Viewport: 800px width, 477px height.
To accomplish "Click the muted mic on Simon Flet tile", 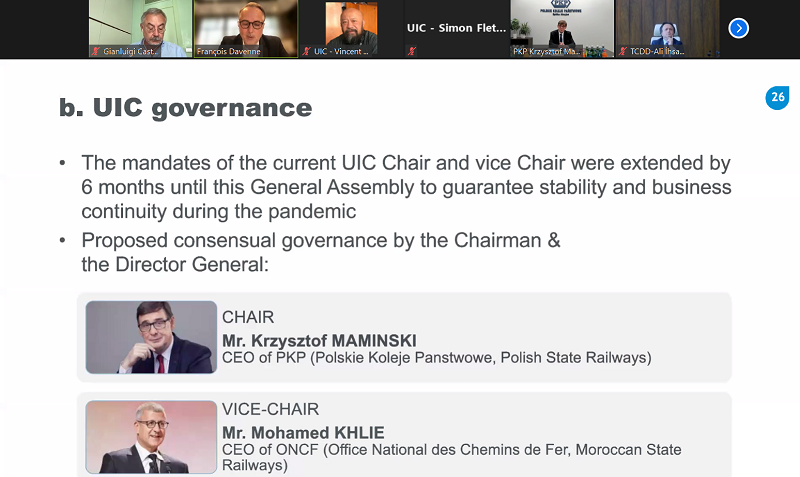I will 412,51.
